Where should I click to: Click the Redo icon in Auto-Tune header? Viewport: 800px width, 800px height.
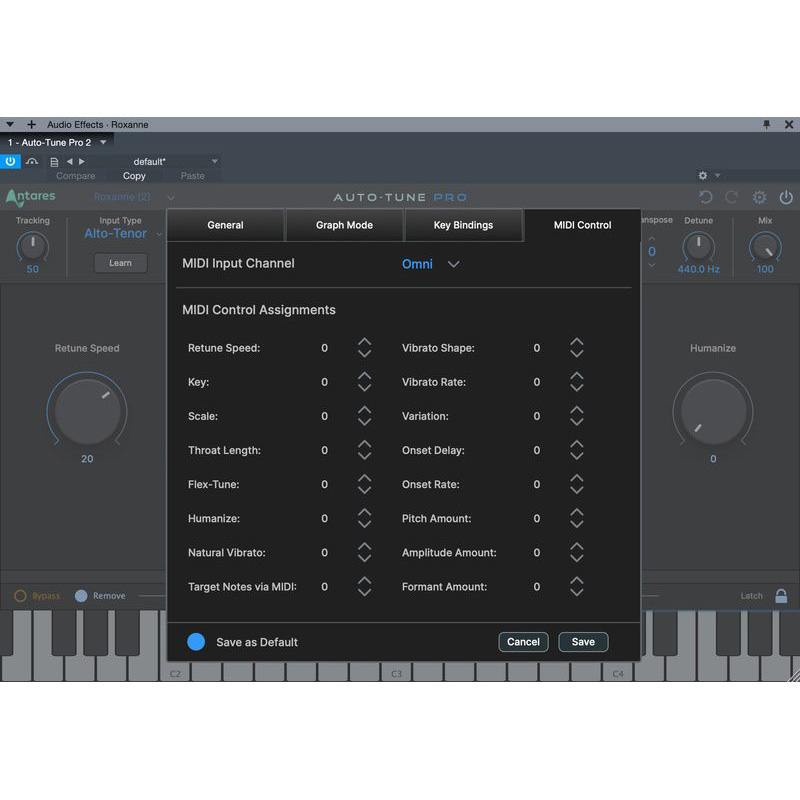pos(732,197)
